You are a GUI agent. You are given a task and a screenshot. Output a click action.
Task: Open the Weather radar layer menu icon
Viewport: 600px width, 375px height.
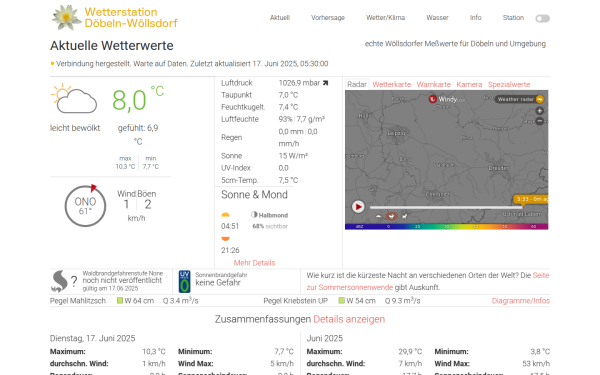point(540,99)
